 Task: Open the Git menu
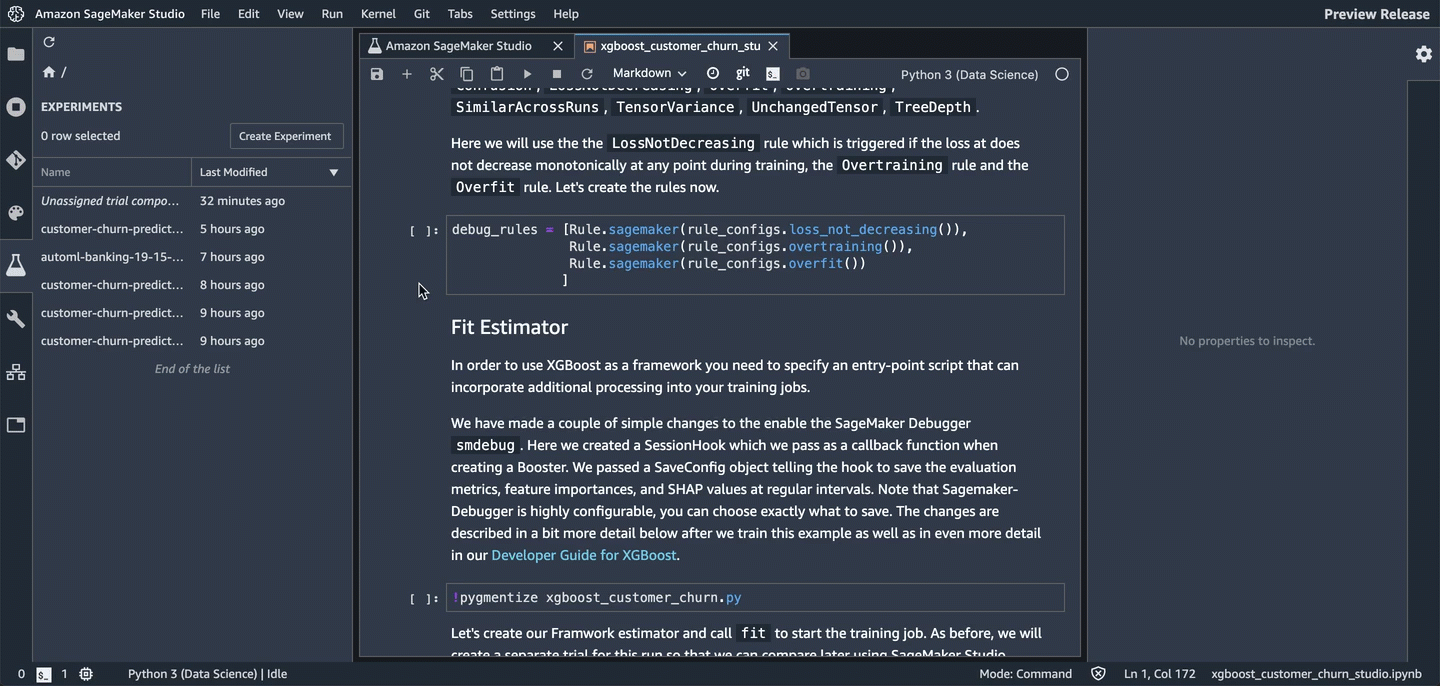422,14
